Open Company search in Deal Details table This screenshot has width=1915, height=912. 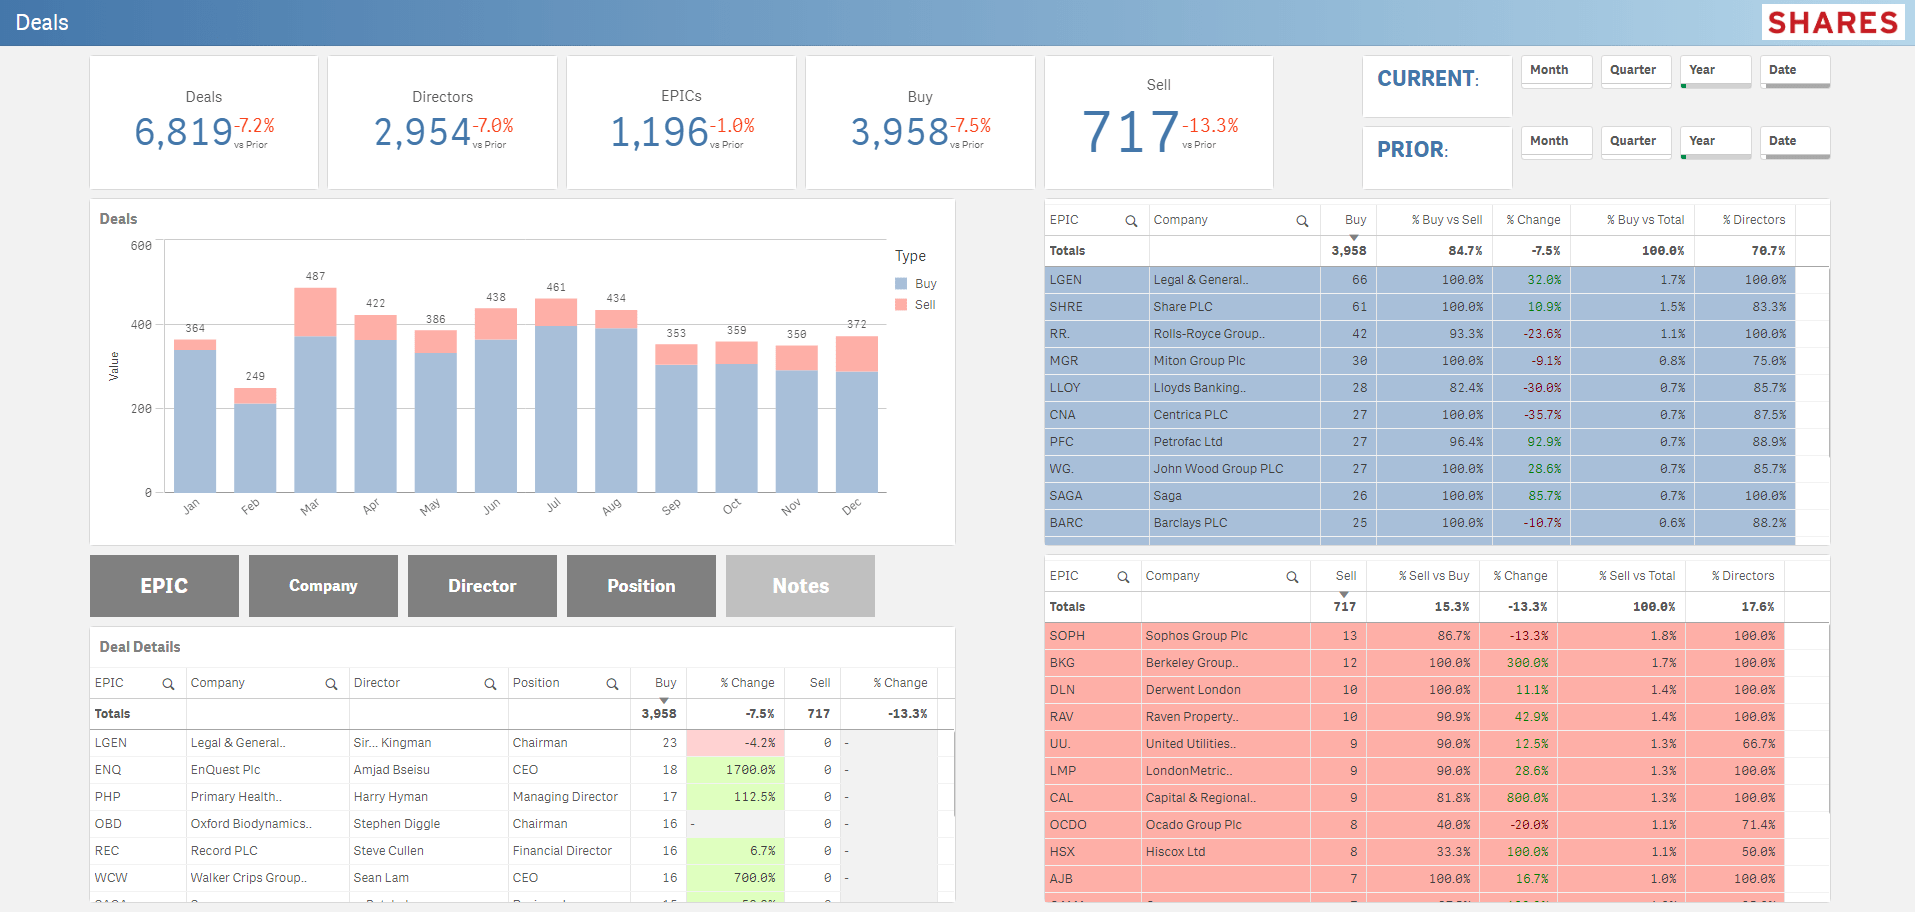tap(331, 684)
